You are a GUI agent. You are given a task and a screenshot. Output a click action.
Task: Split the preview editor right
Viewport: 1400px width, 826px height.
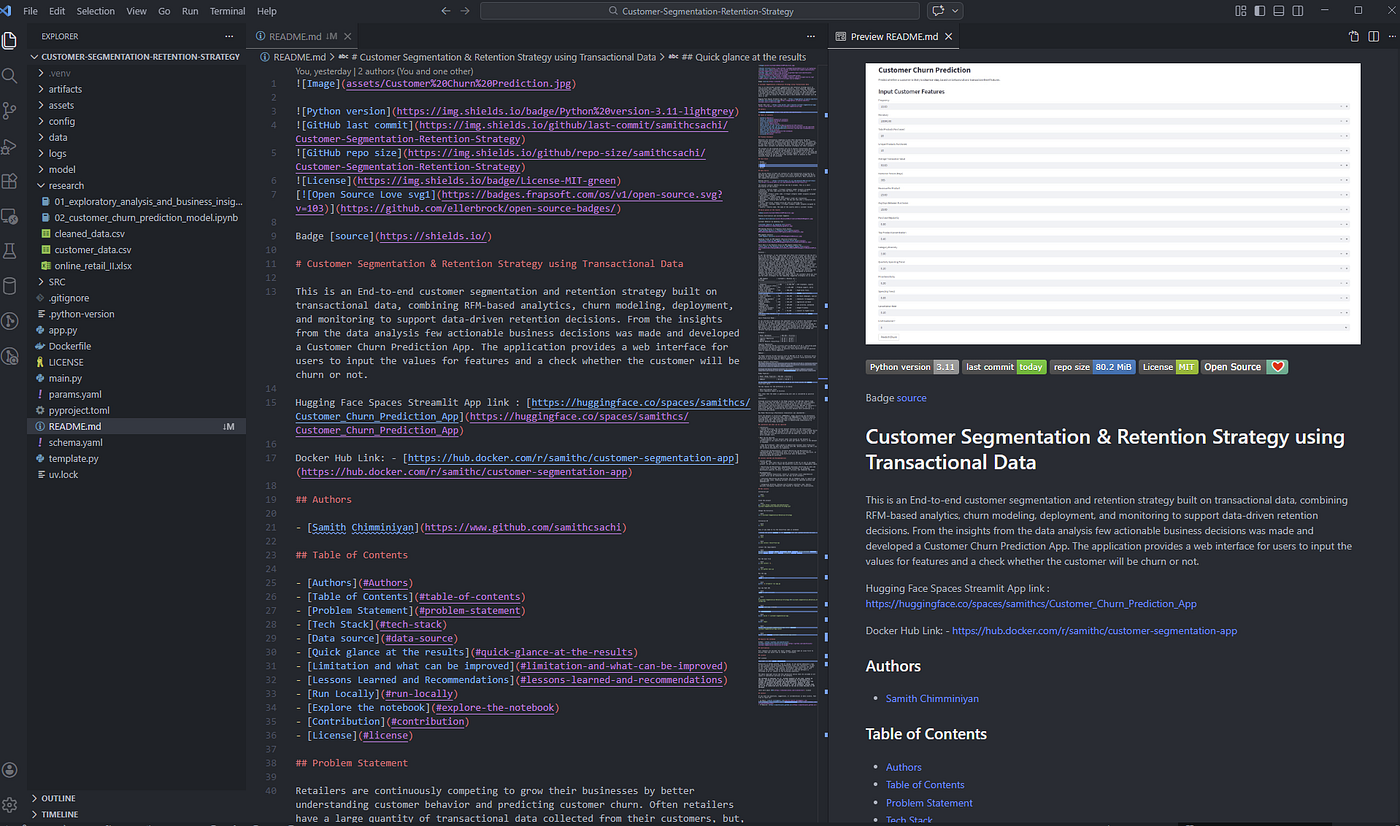[x=1372, y=37]
